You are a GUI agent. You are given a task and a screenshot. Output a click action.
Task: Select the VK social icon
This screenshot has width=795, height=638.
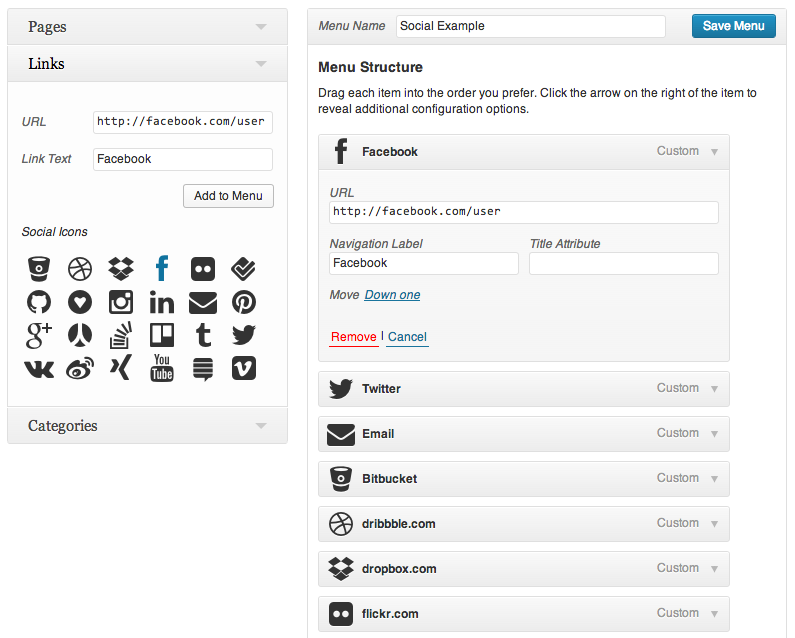(x=39, y=368)
